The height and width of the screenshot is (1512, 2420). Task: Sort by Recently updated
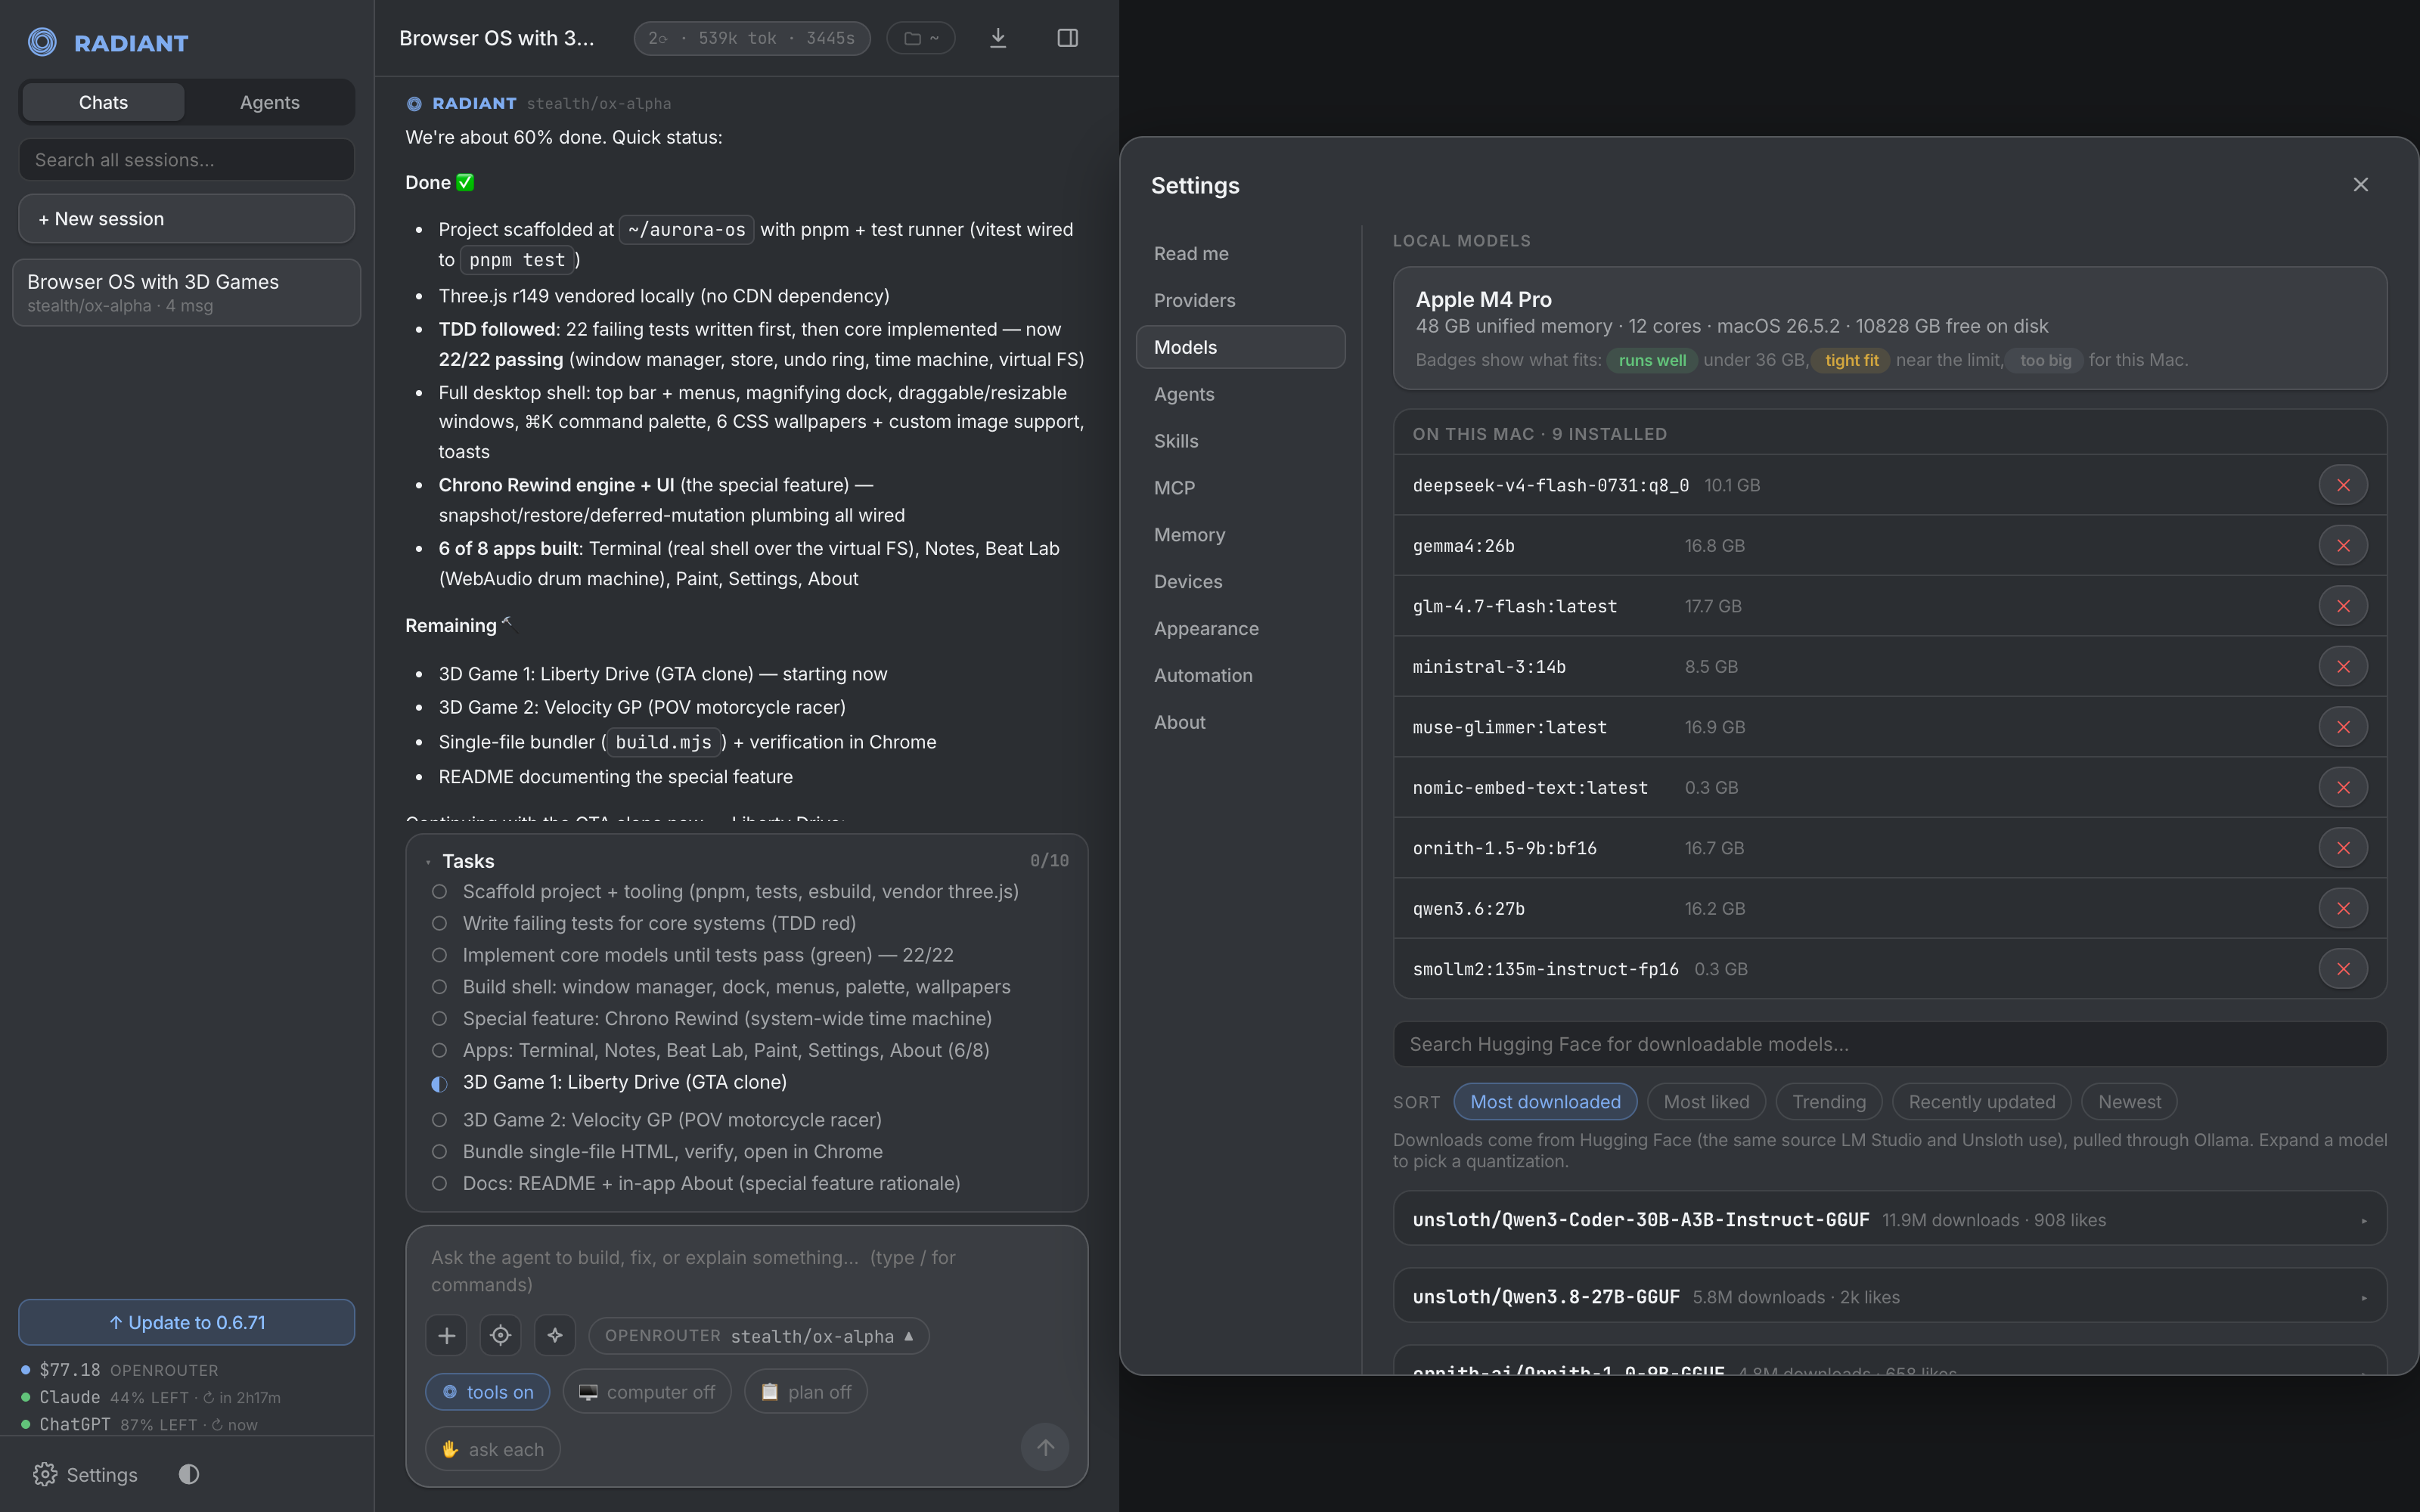coord(1982,1102)
